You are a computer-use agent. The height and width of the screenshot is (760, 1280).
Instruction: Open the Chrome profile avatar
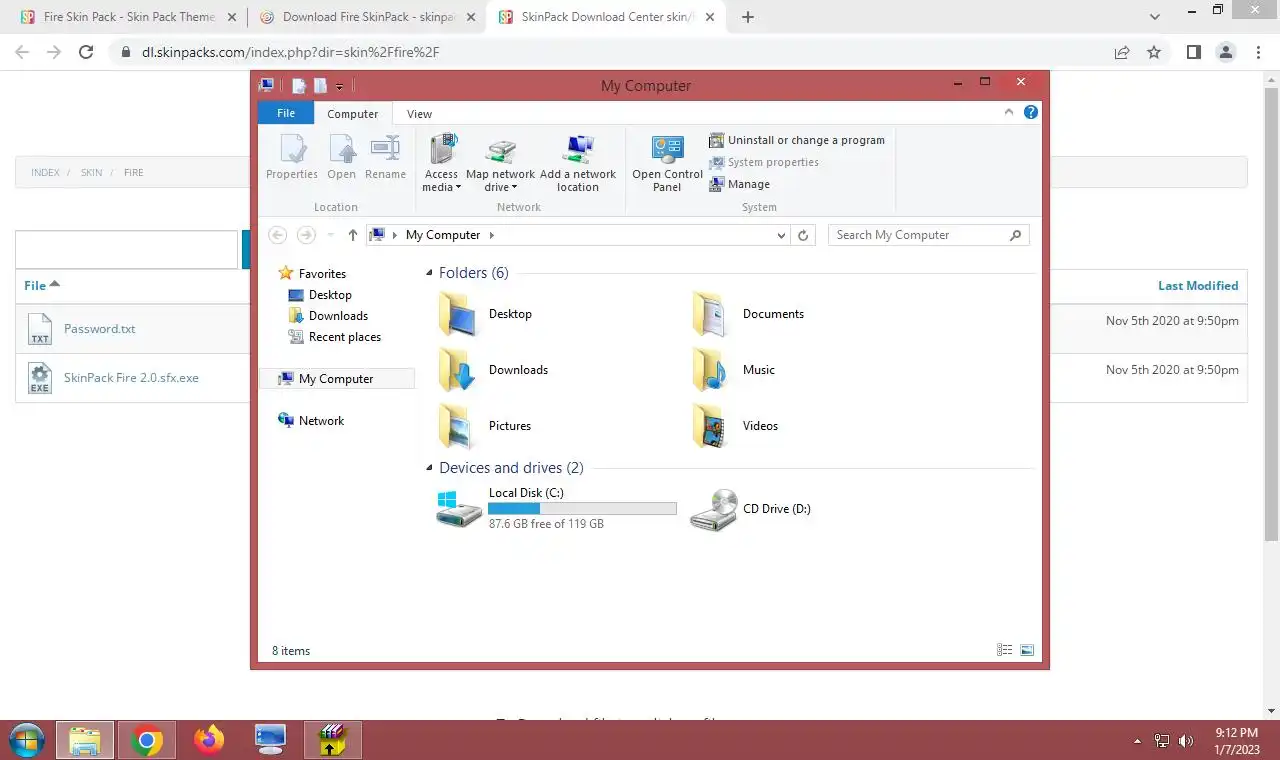point(1226,52)
